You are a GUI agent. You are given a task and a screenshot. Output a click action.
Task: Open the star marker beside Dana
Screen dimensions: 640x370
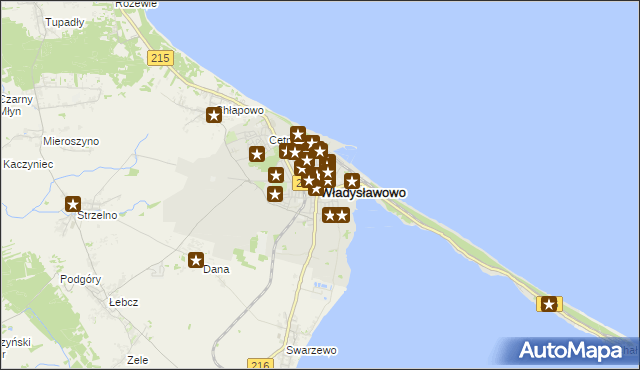pos(196,260)
